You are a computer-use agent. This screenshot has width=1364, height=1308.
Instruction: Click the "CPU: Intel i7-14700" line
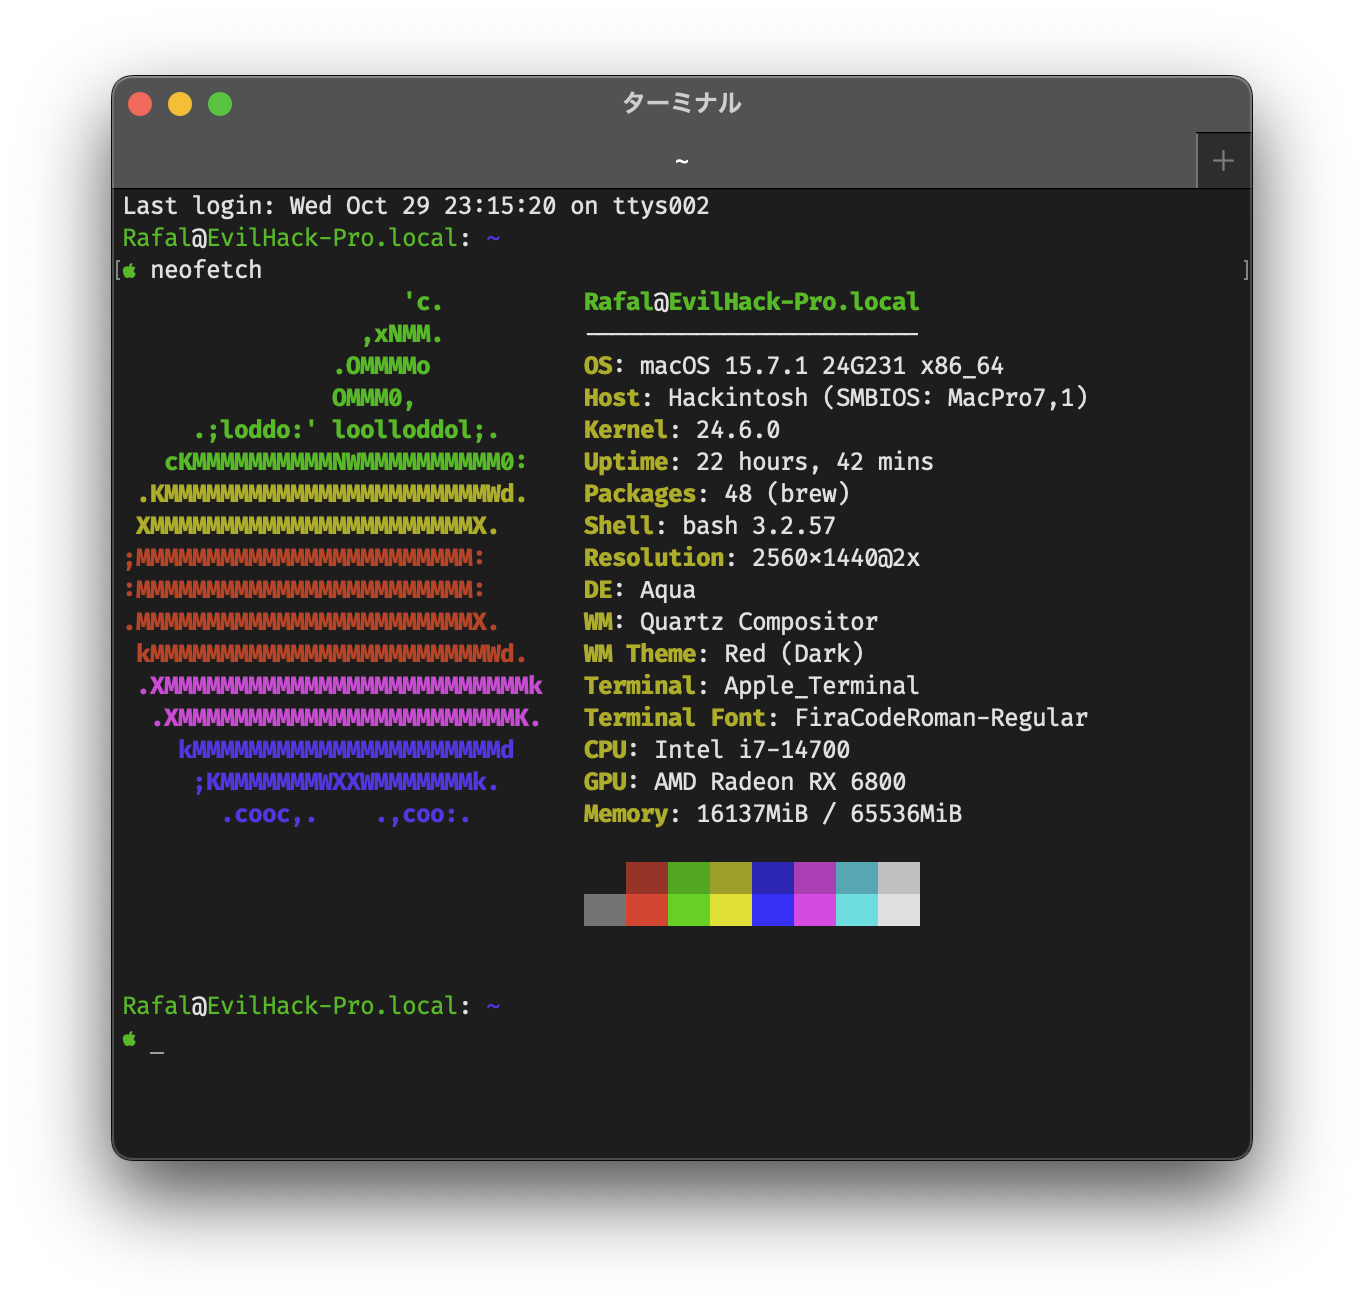tap(717, 750)
